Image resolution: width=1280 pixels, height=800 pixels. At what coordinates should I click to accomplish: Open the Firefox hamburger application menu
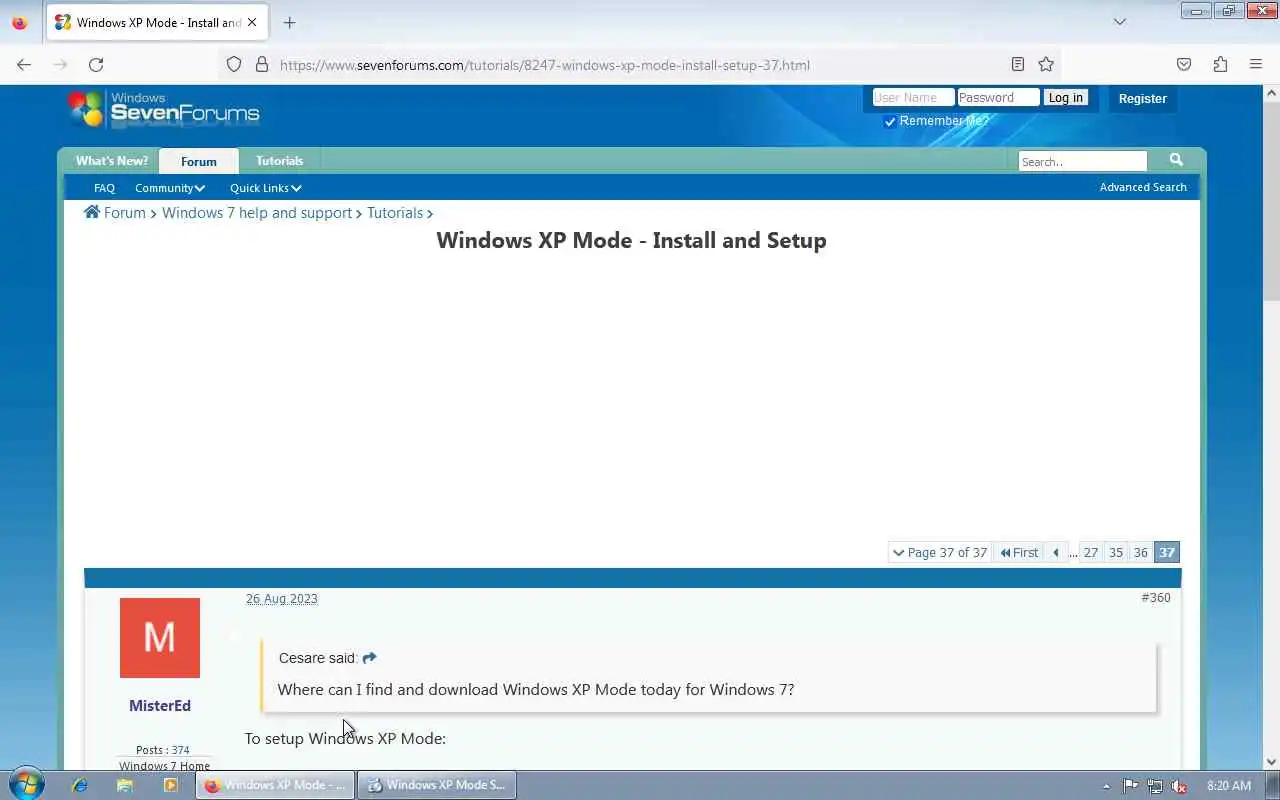(x=1256, y=64)
